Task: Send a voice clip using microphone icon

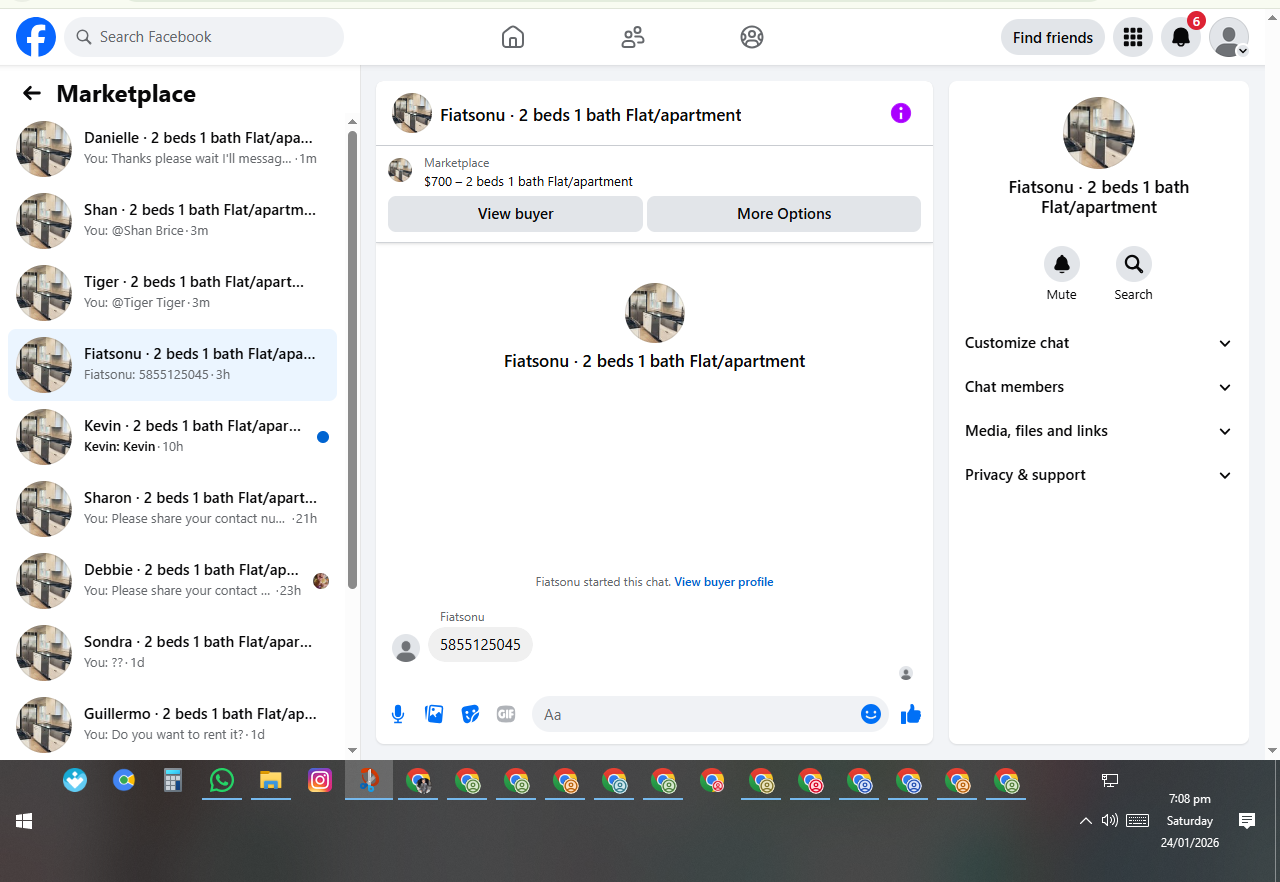Action: click(398, 714)
